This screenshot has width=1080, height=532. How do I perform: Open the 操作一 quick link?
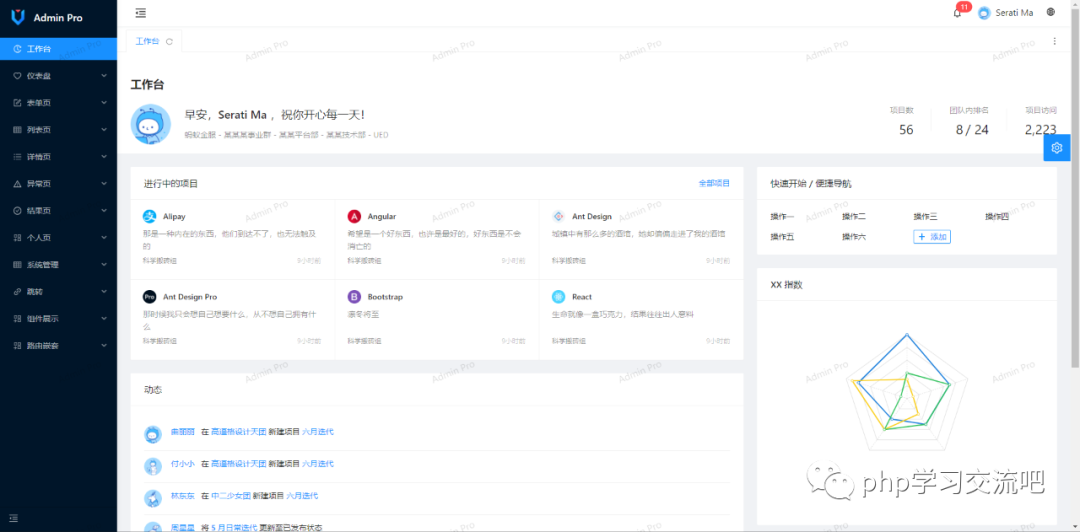tap(782, 216)
